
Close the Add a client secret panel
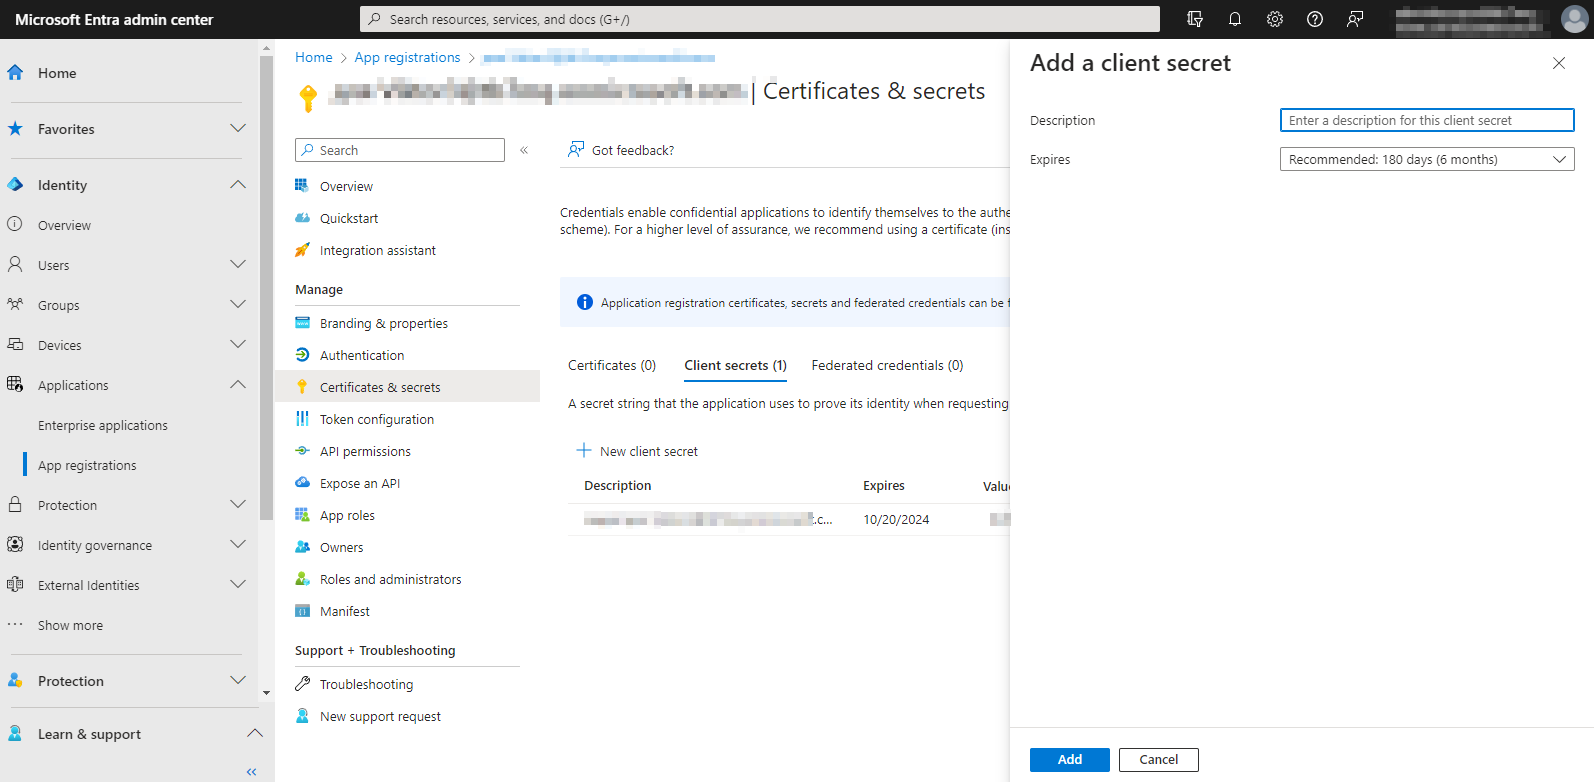coord(1559,63)
